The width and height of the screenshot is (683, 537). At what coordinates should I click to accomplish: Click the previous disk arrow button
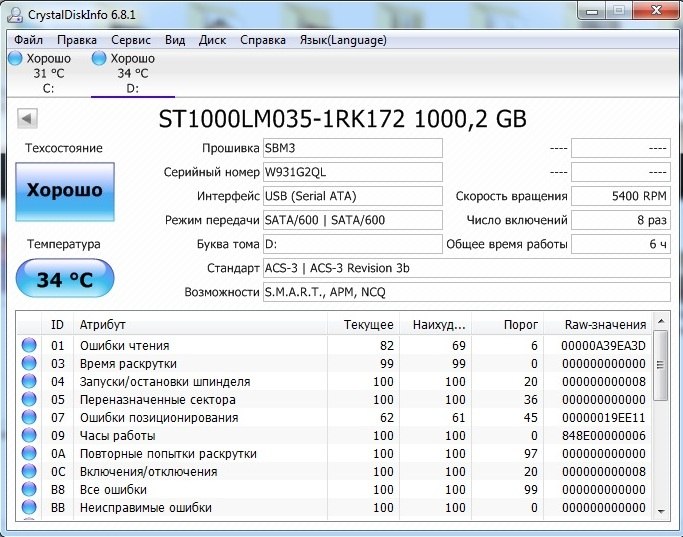(x=27, y=119)
